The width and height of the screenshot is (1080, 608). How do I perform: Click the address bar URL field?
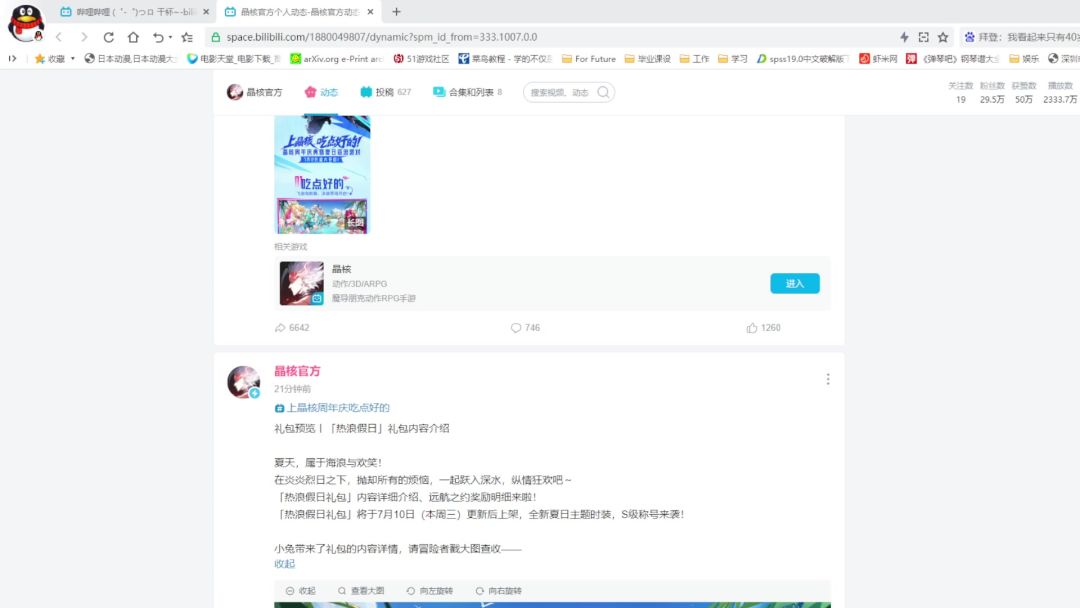click(x=548, y=37)
